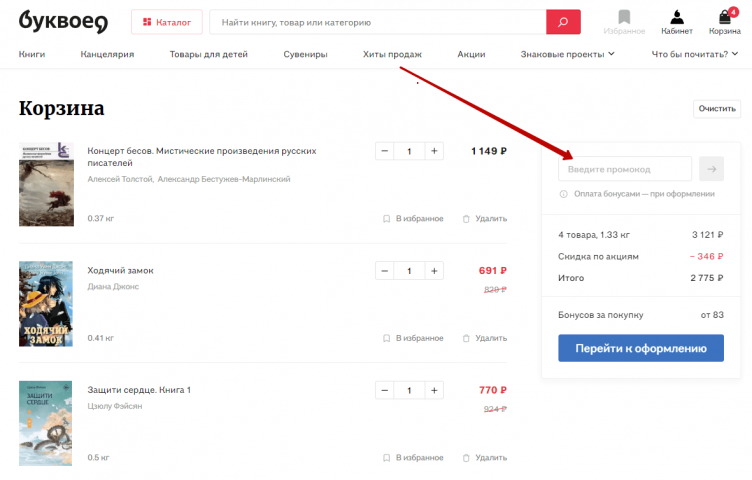Open the Каталог button menu
752x480 pixels.
pyautogui.click(x=167, y=22)
